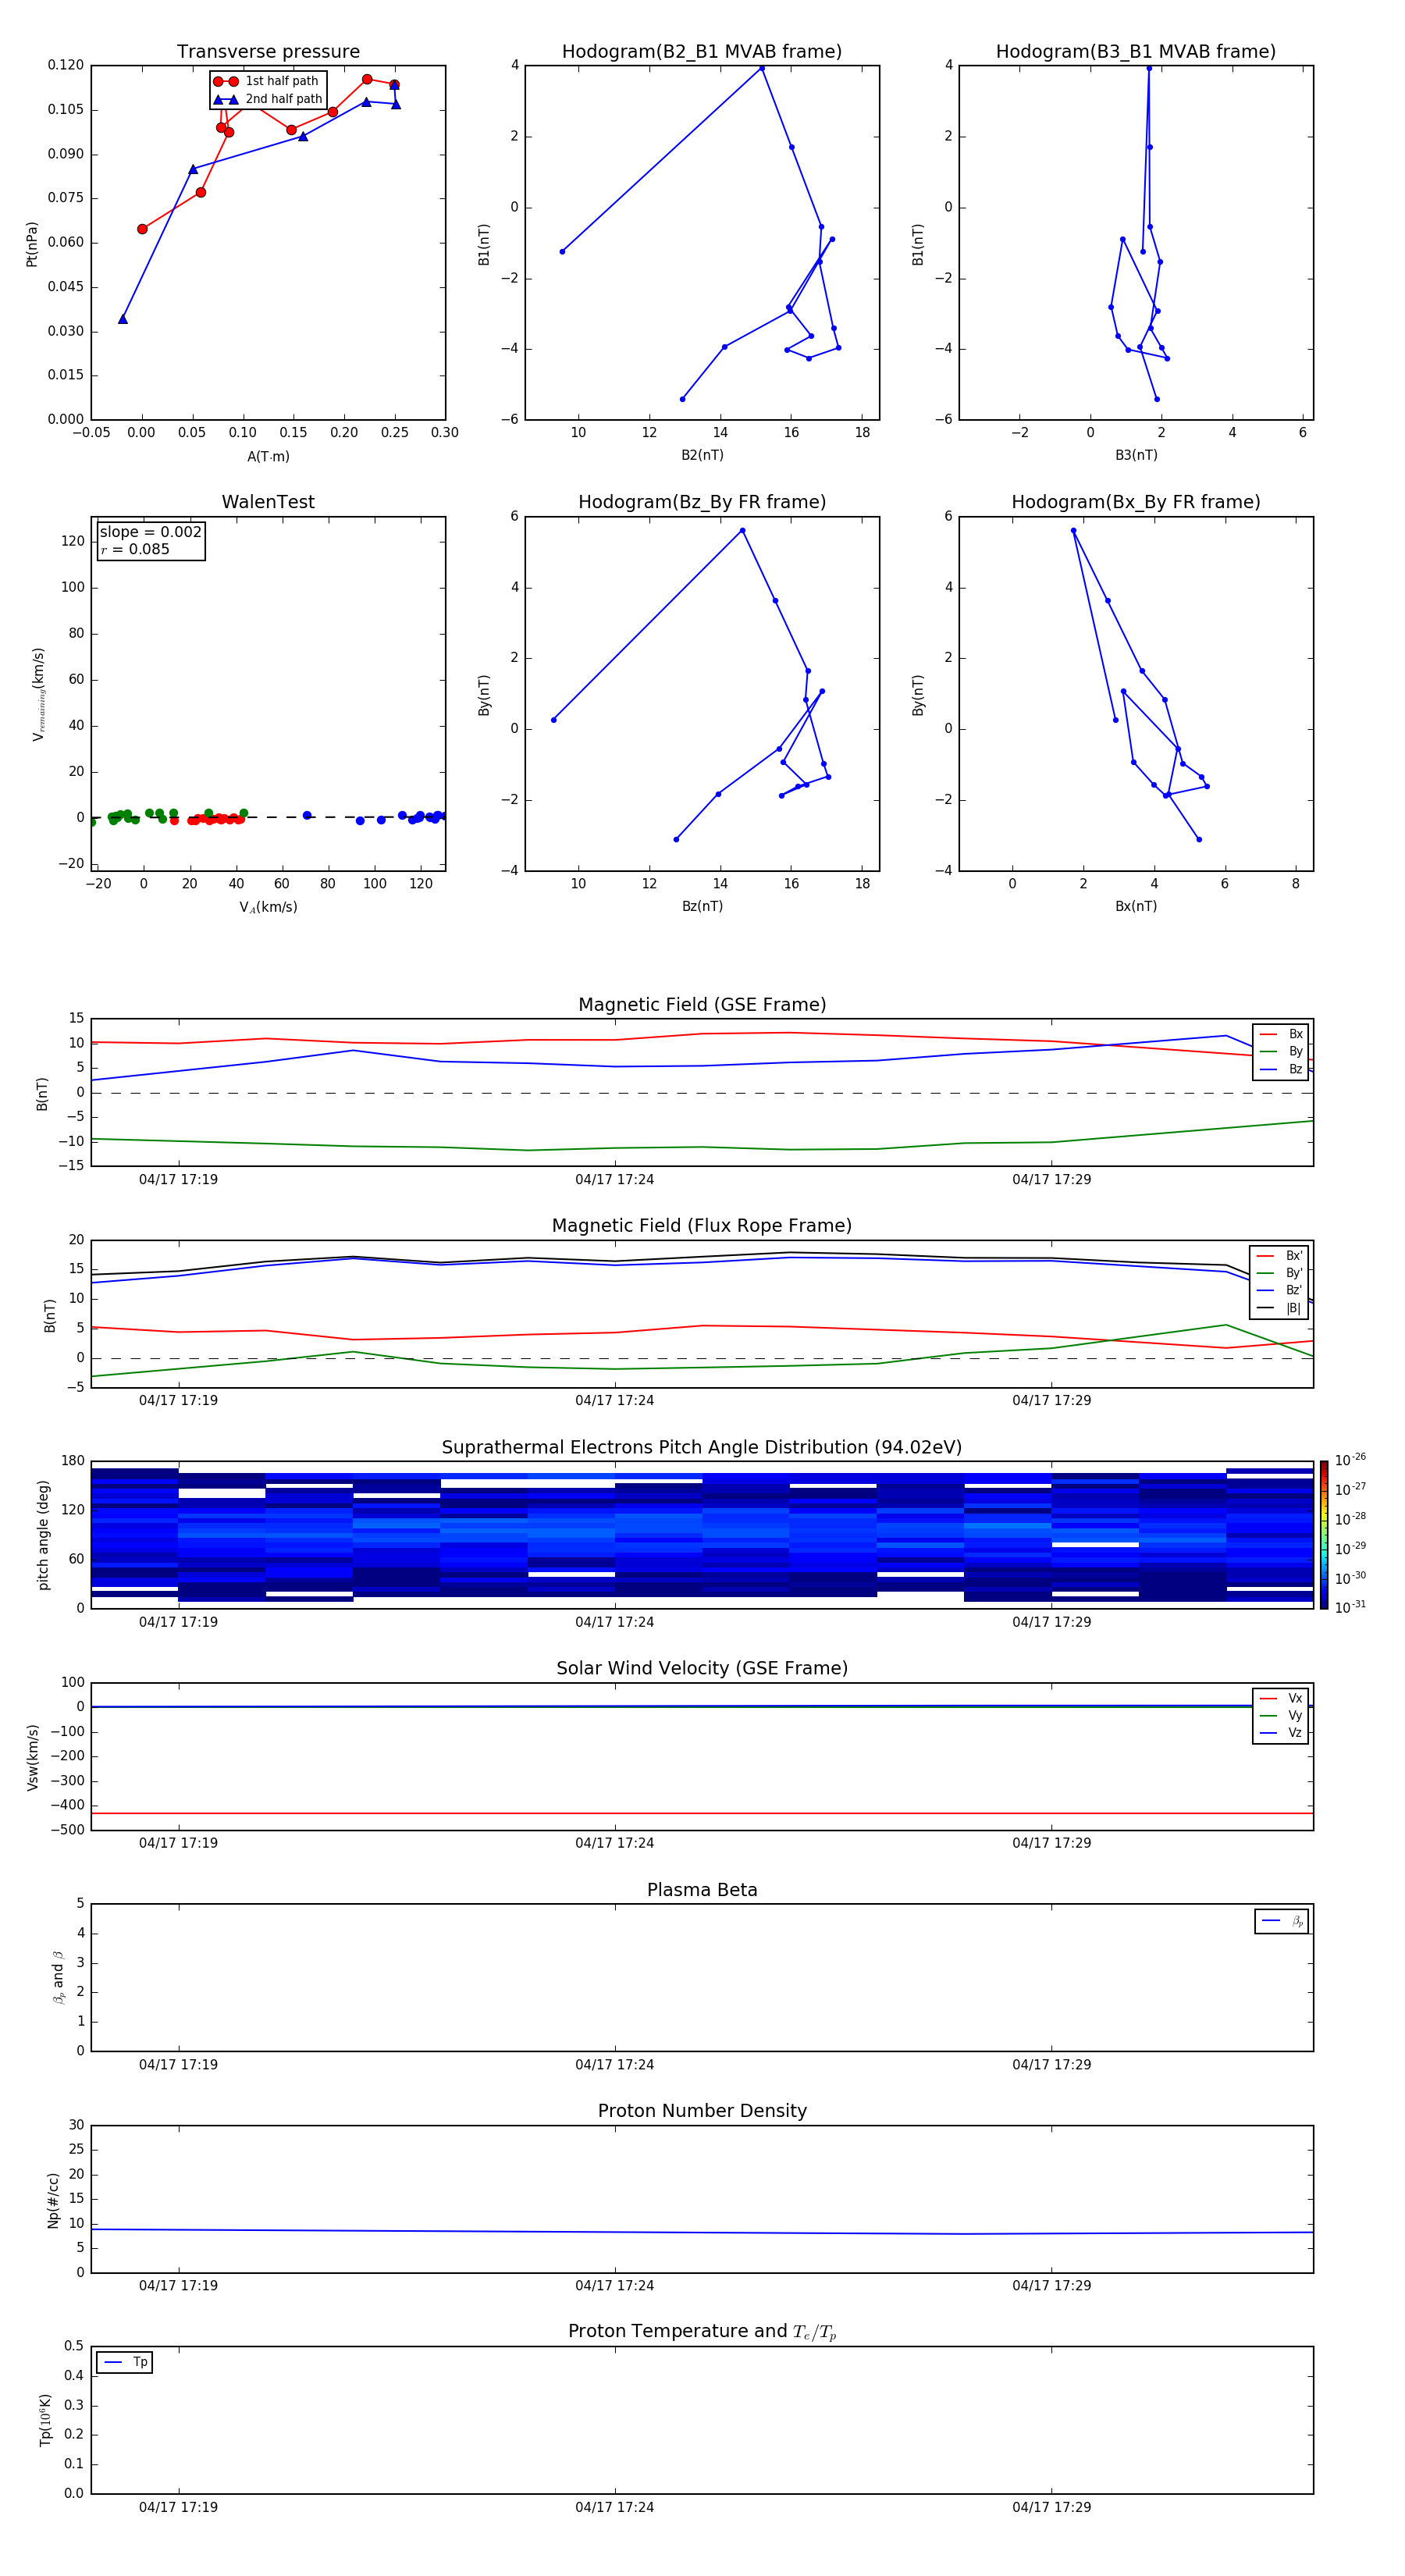Click the '180' tick on pitch angle axis
The width and height of the screenshot is (1405, 2576).
point(73,1461)
